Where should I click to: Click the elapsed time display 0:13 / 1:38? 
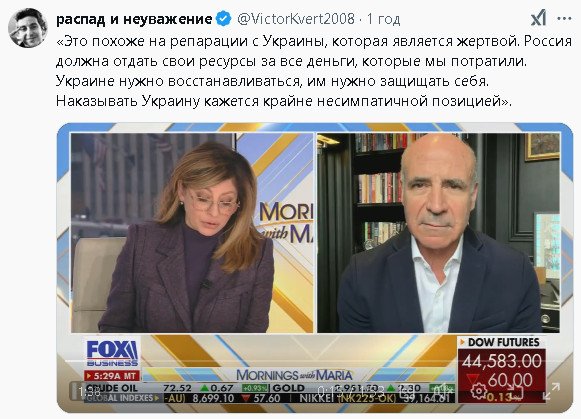350,391
